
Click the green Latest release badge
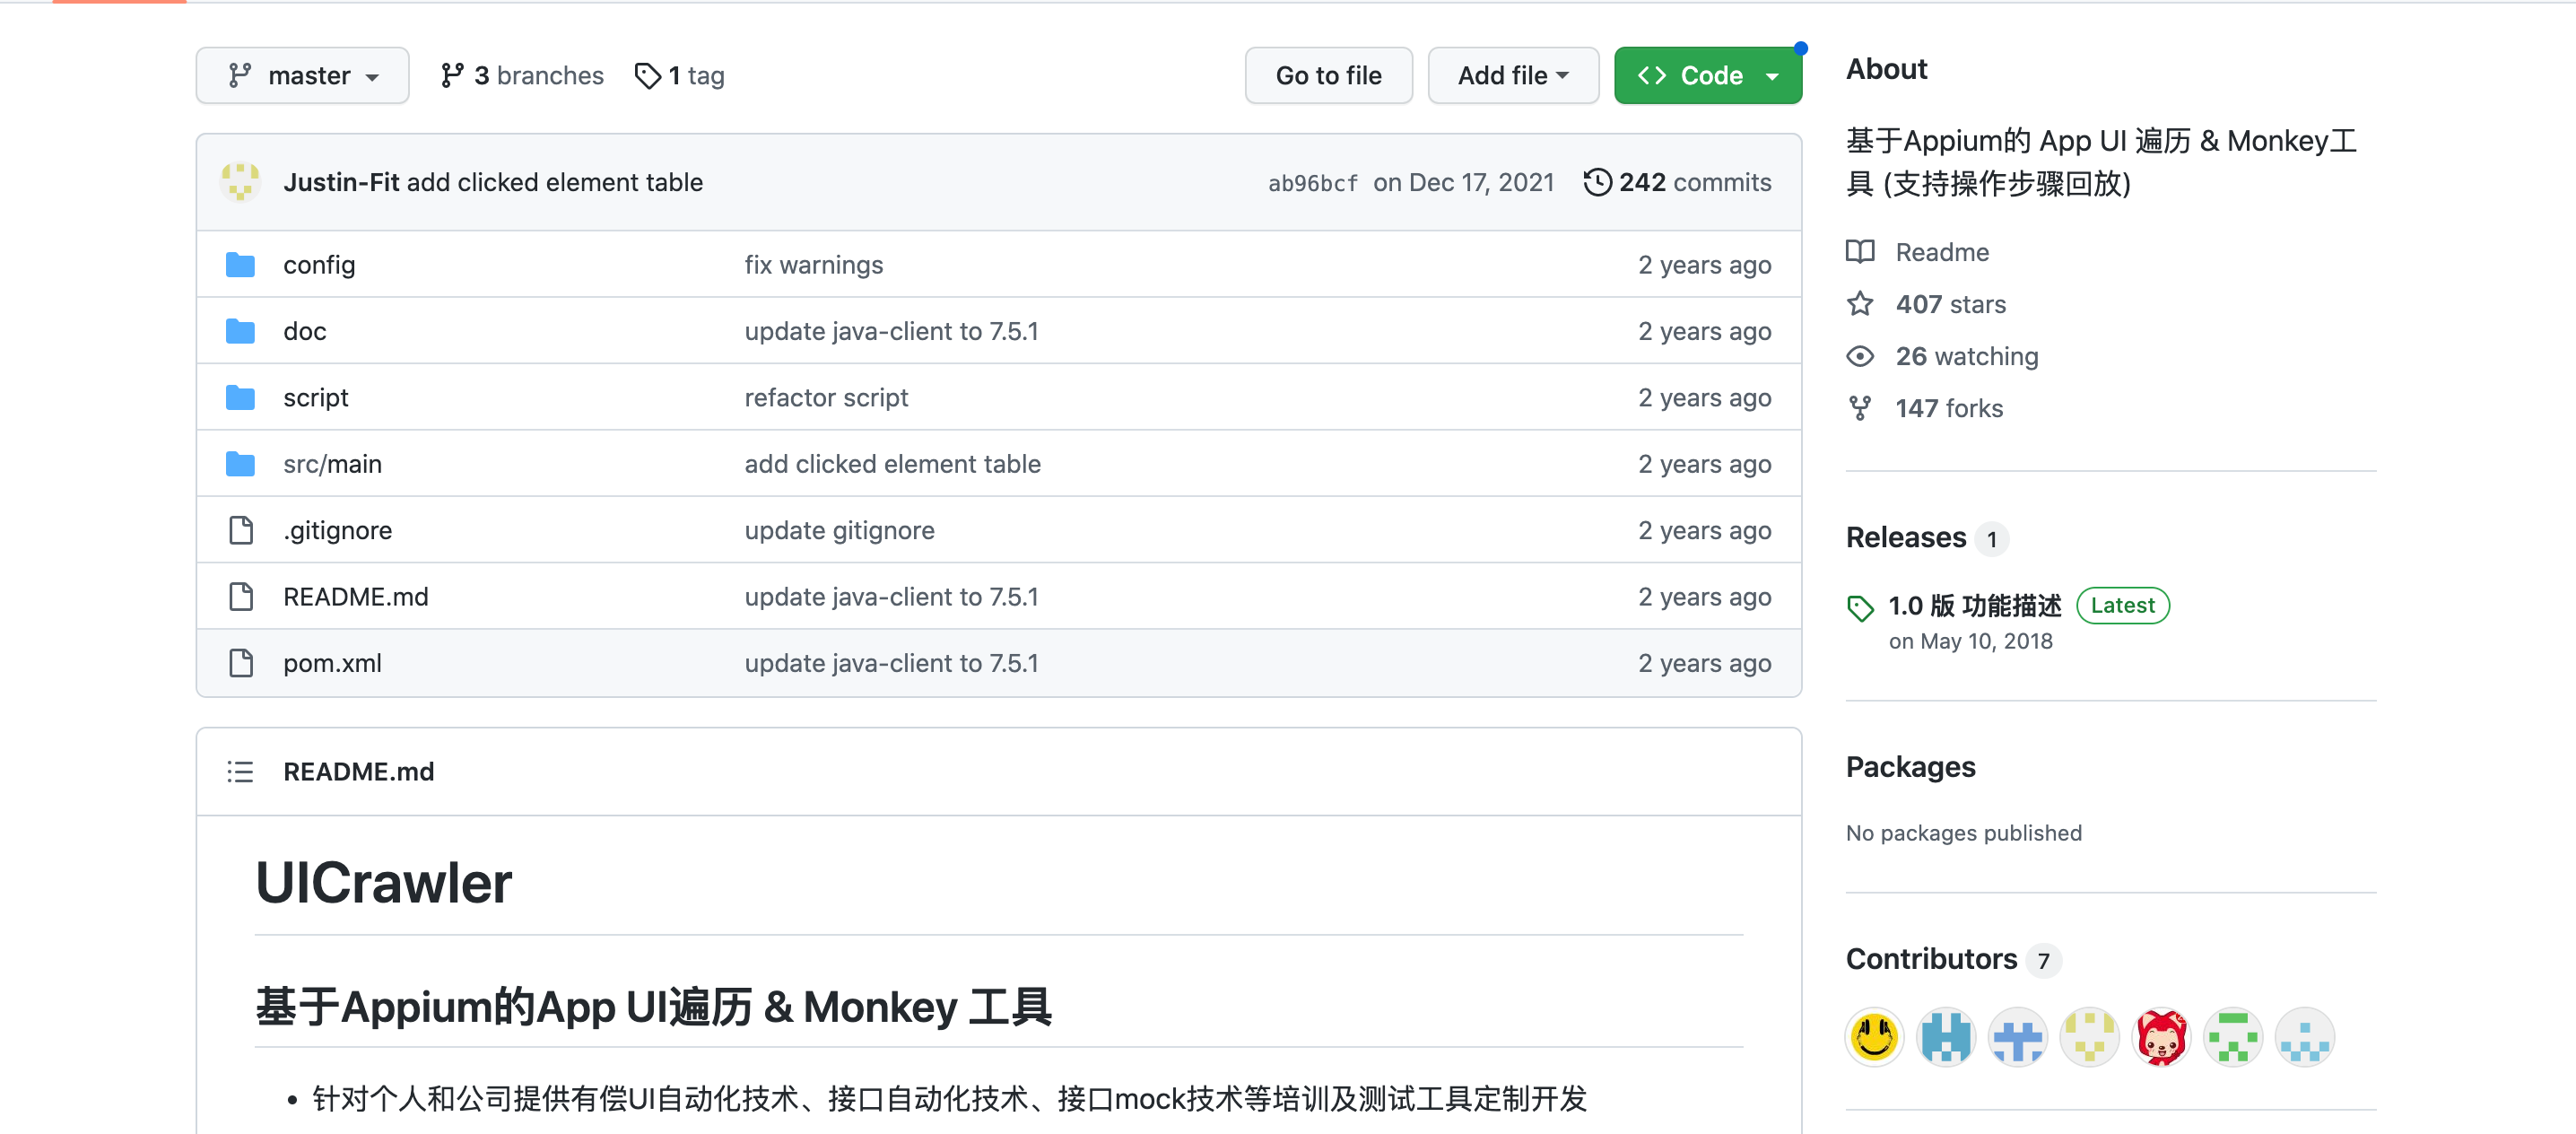(2122, 605)
